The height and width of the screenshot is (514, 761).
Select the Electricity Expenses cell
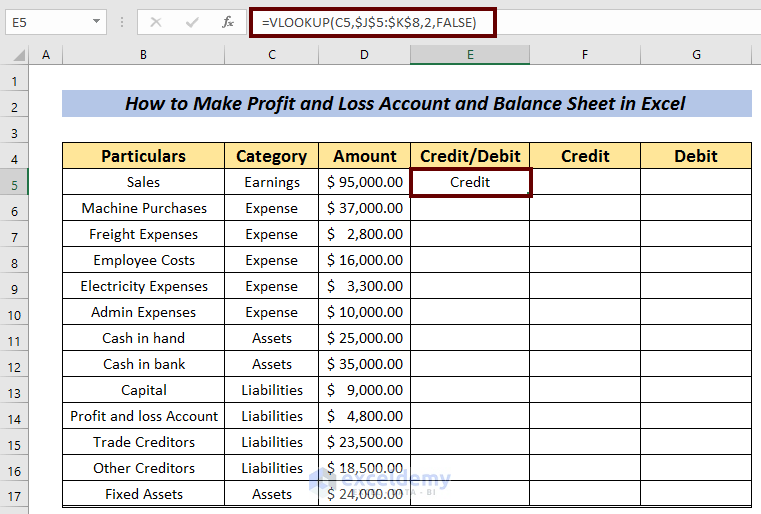tap(143, 286)
